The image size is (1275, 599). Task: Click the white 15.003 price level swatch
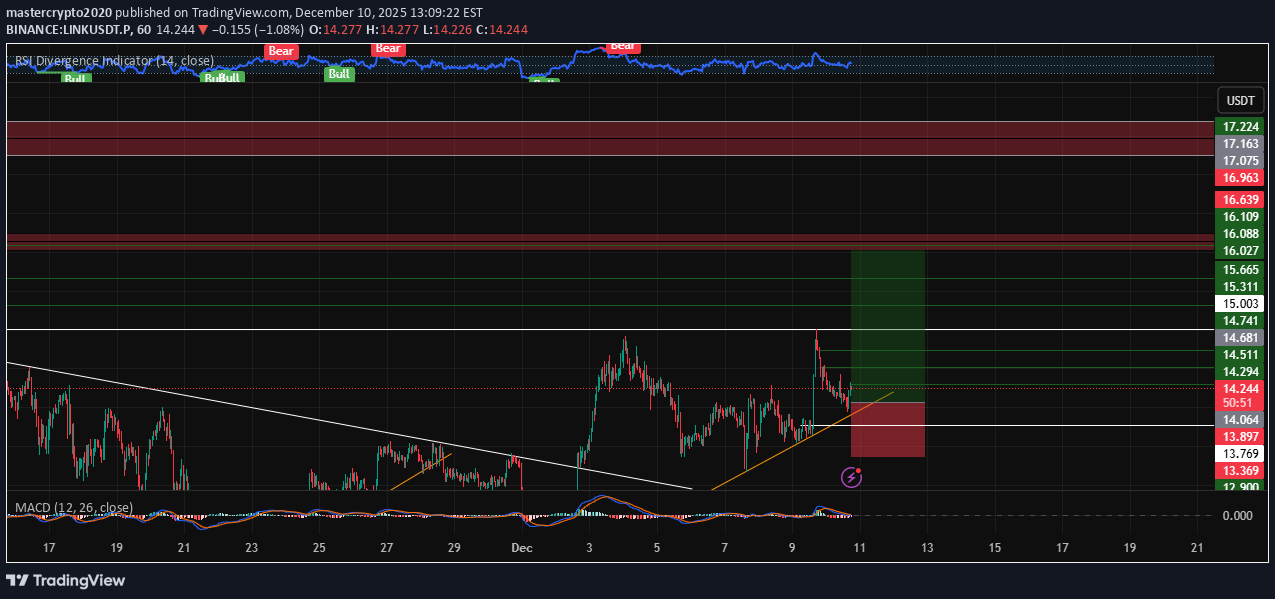pos(1239,303)
